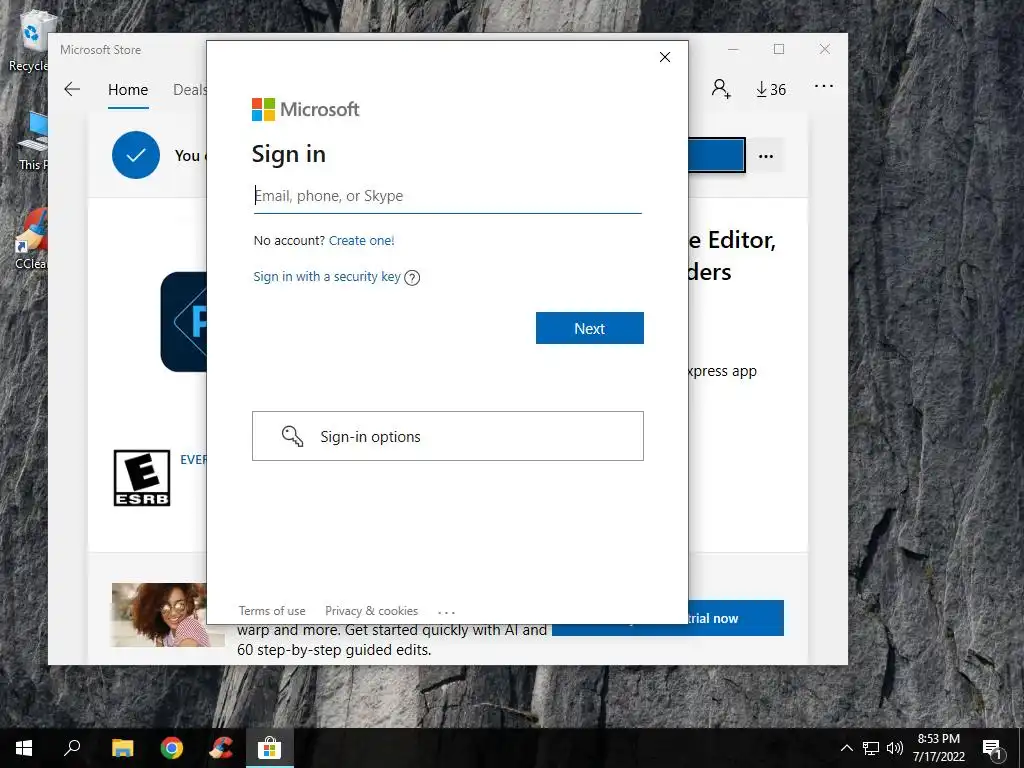Maximize the Microsoft Store window

pos(779,50)
